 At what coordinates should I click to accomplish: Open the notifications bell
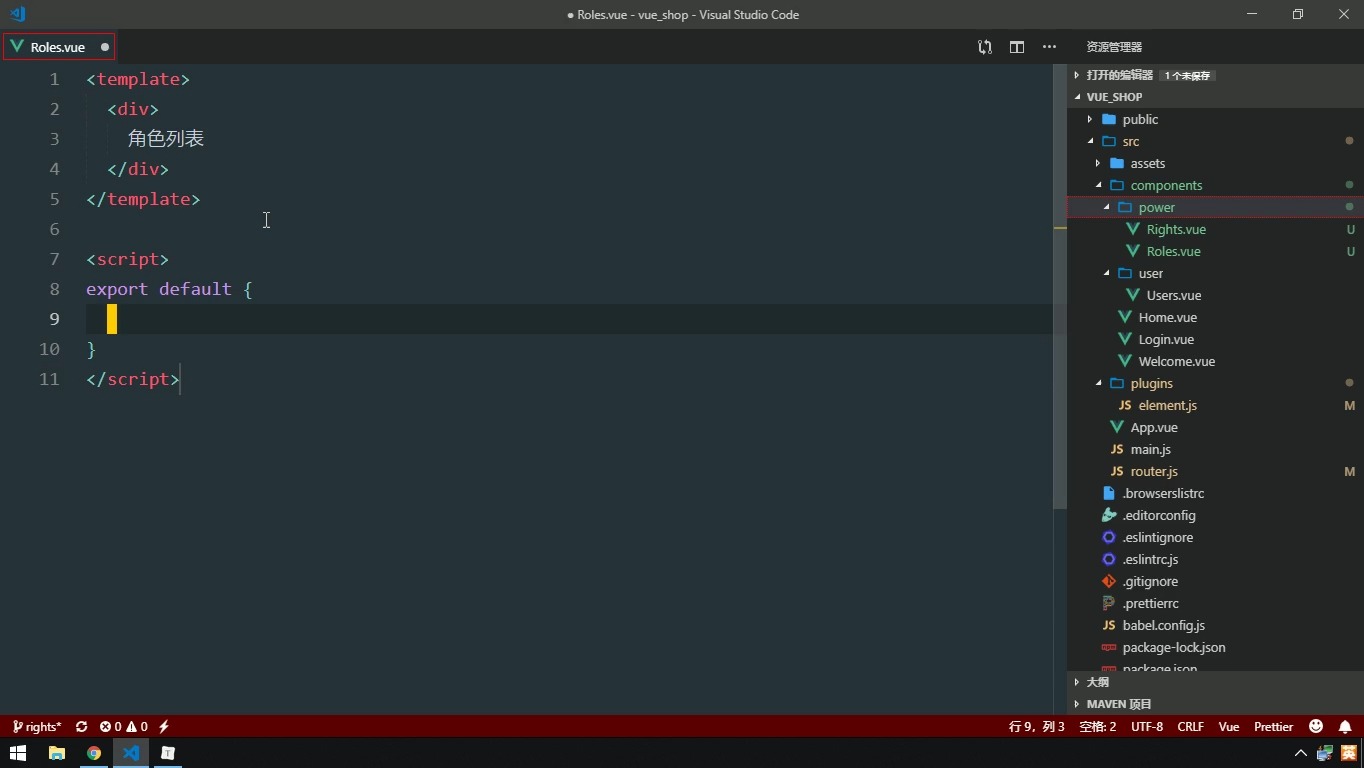tap(1345, 727)
